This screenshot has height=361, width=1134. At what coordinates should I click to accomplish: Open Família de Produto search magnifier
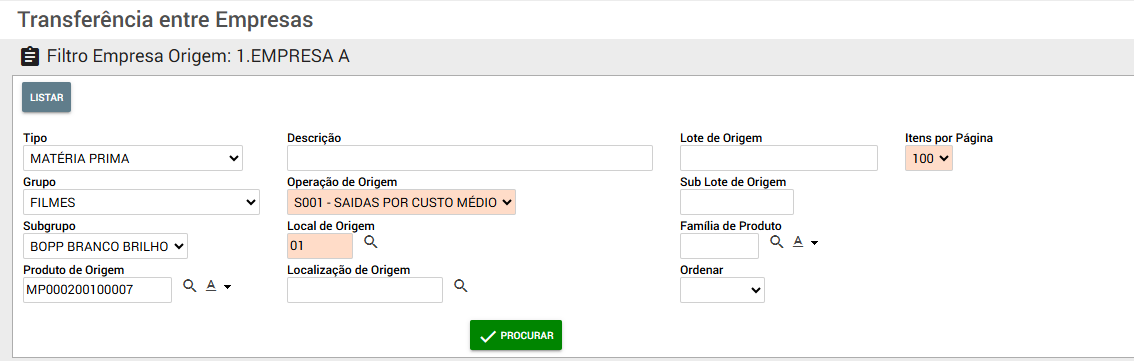(x=777, y=242)
